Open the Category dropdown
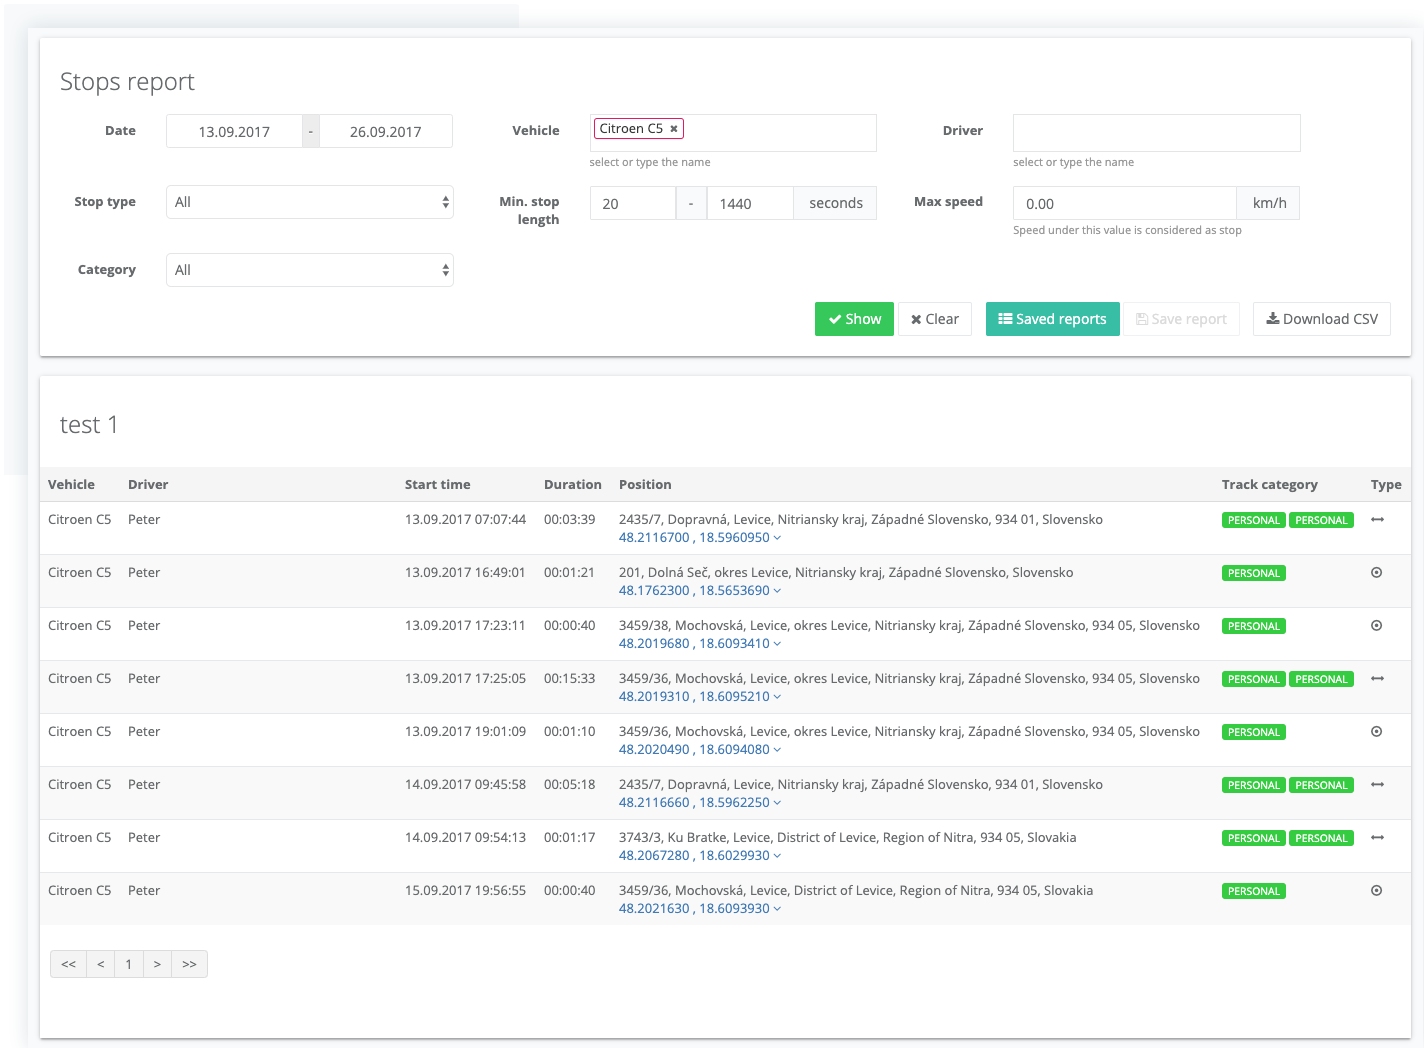Screen dimensions: 1424x1048 click(310, 270)
